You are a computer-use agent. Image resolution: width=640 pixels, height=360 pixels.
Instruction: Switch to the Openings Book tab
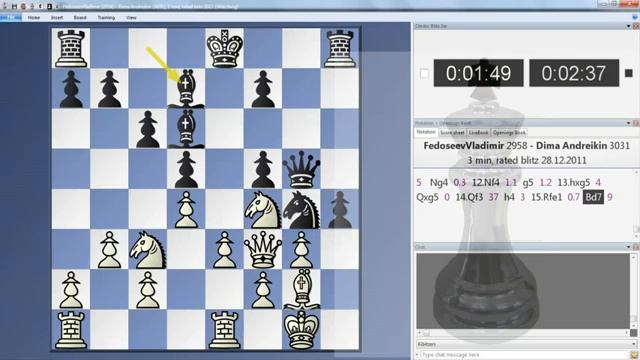tap(509, 133)
